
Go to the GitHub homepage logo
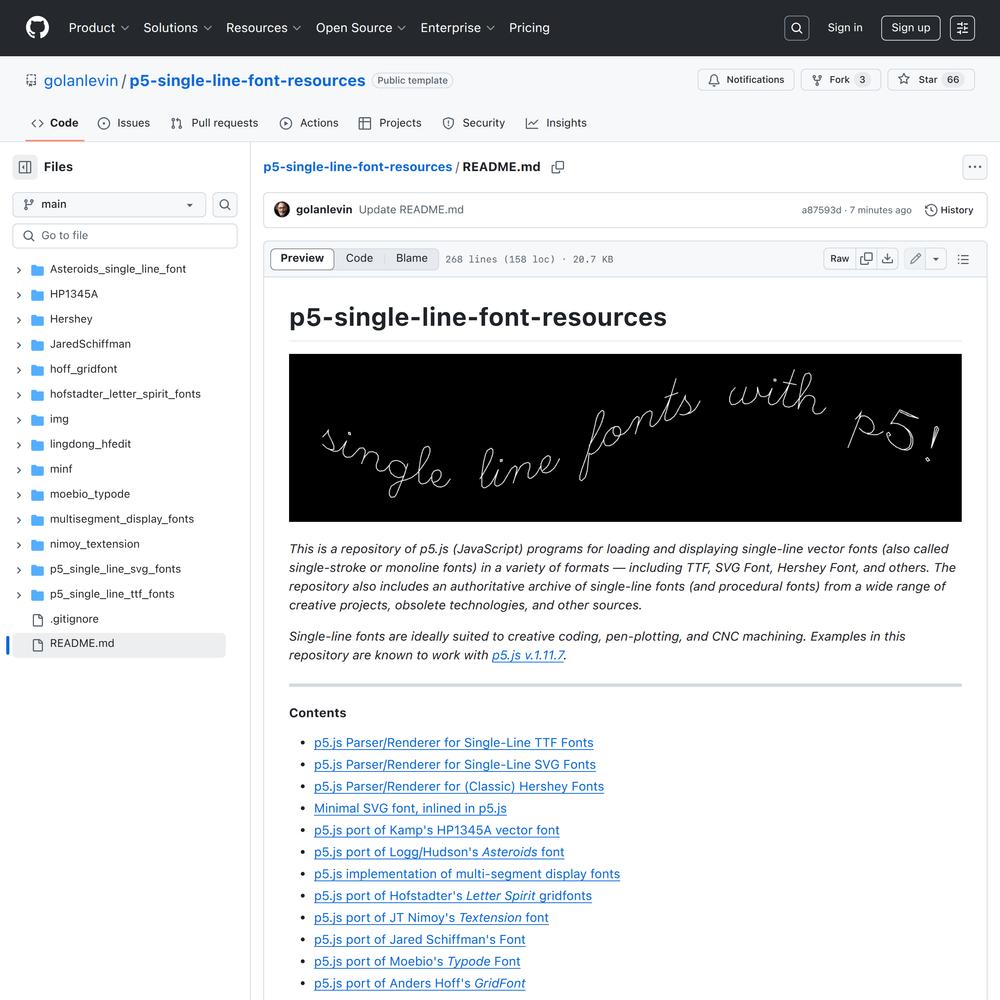pos(37,28)
